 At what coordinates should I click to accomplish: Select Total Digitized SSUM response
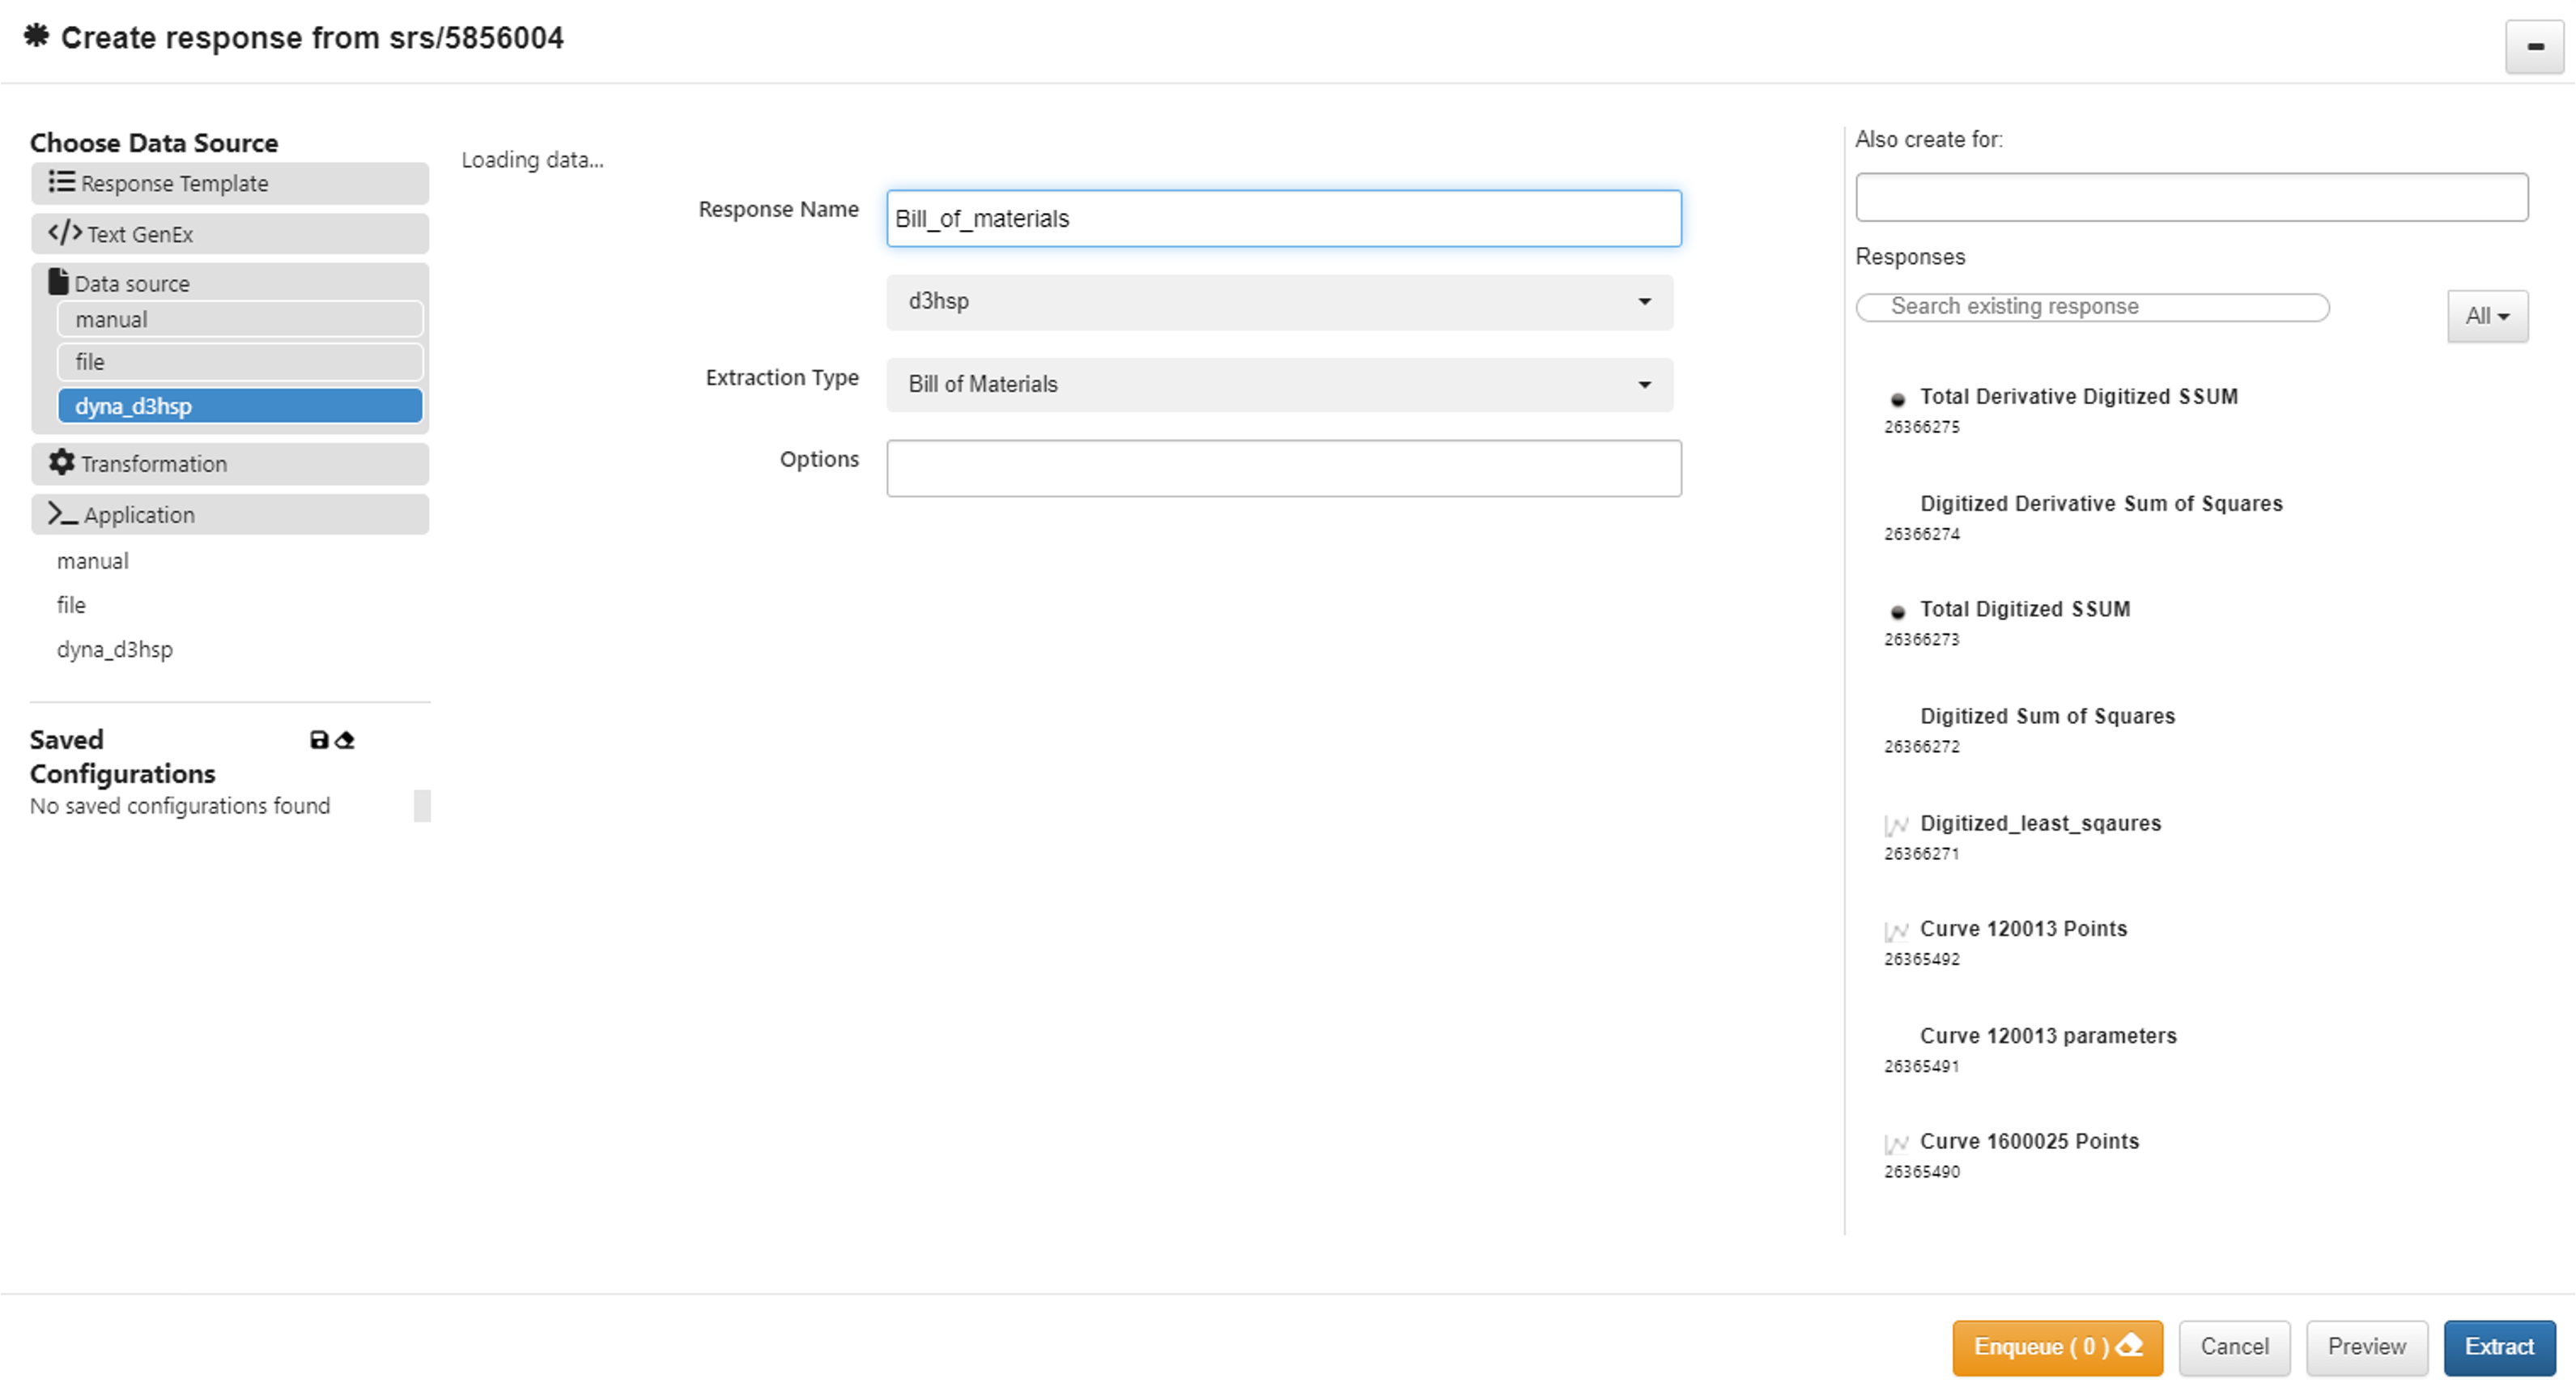tap(2024, 609)
